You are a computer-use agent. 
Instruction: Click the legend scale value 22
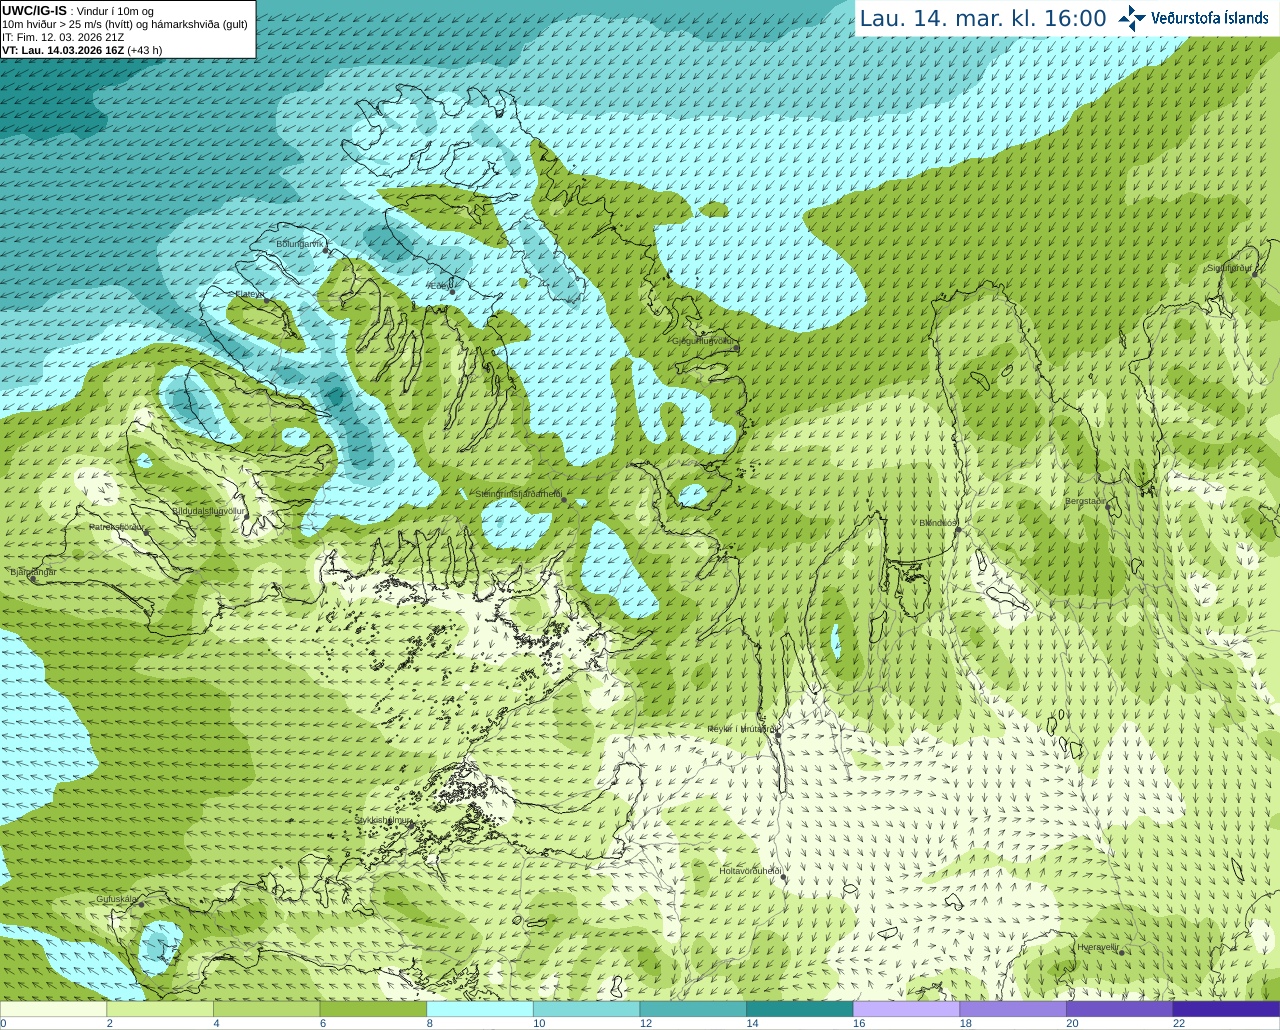point(1179,1023)
